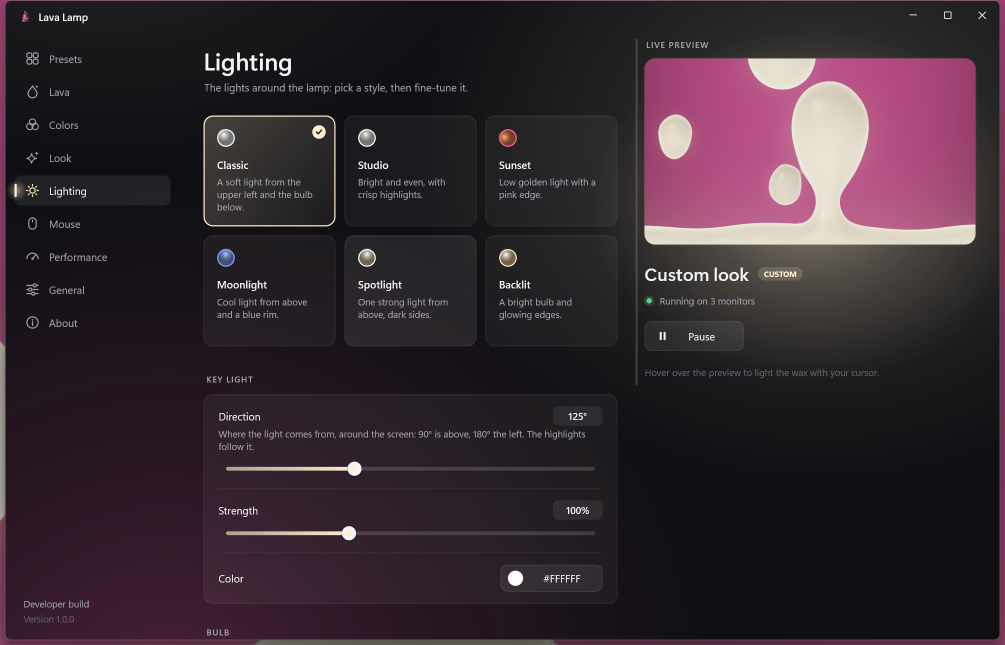Open the Performance settings
1005x645 pixels.
[92, 257]
